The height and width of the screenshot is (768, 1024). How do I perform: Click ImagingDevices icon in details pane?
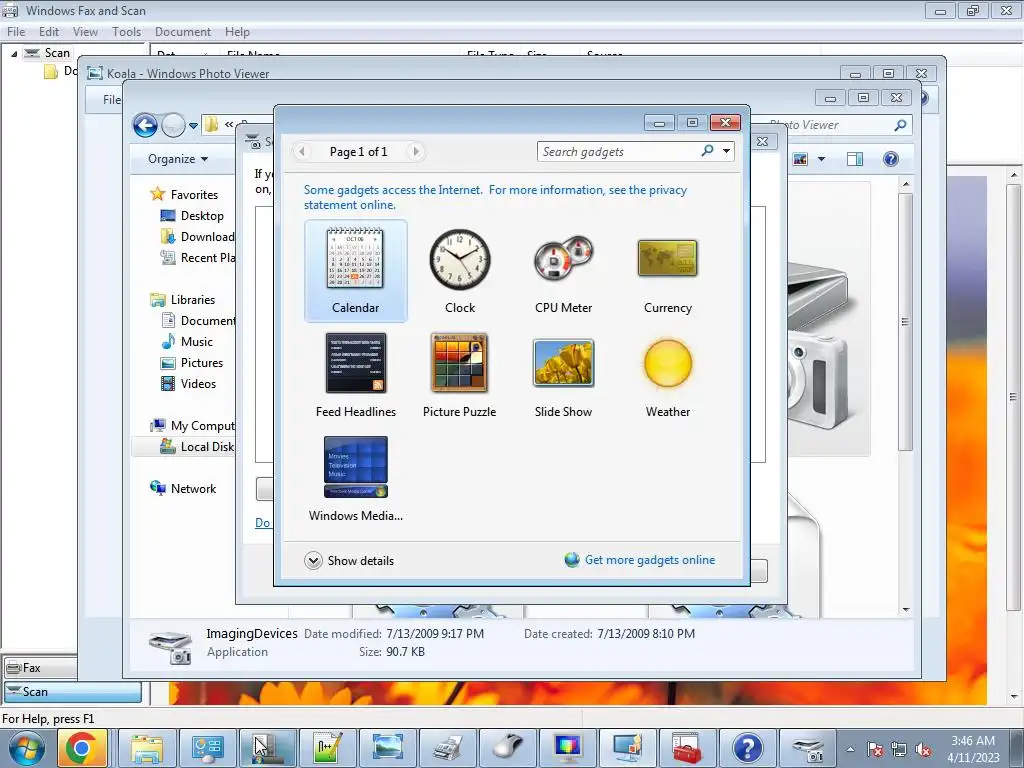tap(170, 647)
